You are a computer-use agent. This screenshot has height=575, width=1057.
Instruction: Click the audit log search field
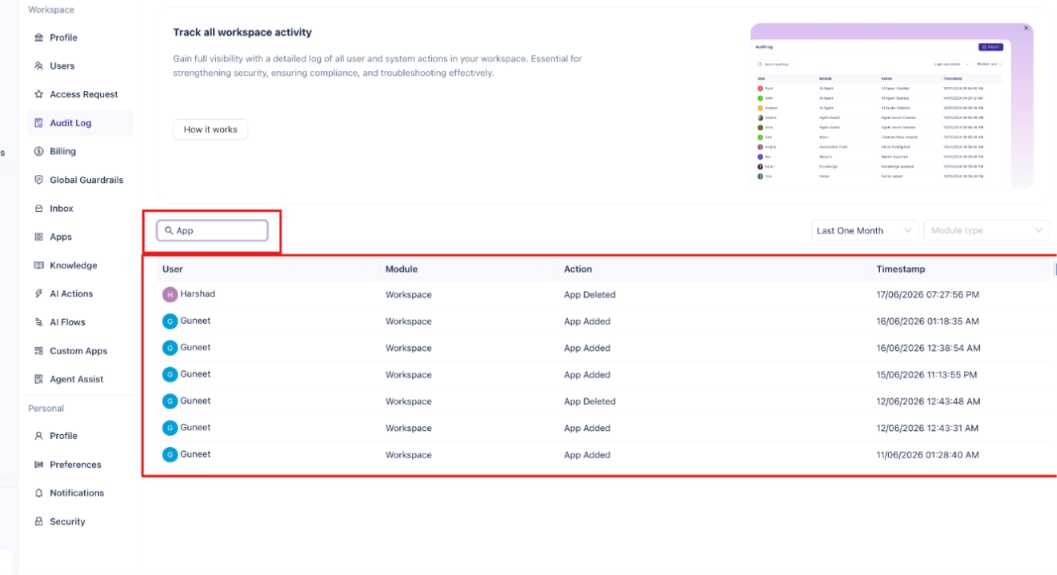[212, 231]
